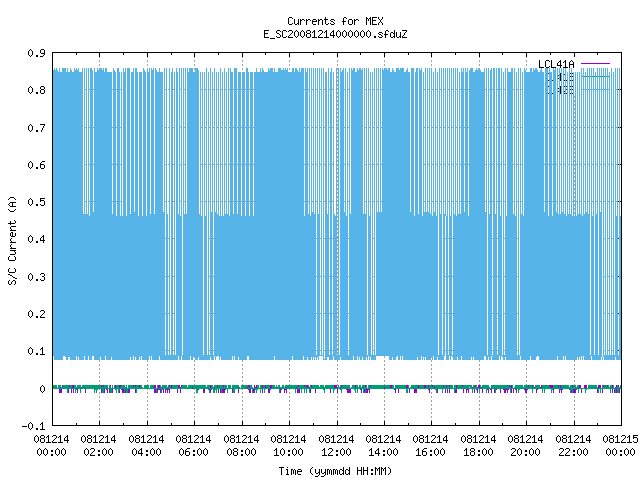Click the 0.7 y-axis tick label
This screenshot has width=640, height=480.
point(36,128)
